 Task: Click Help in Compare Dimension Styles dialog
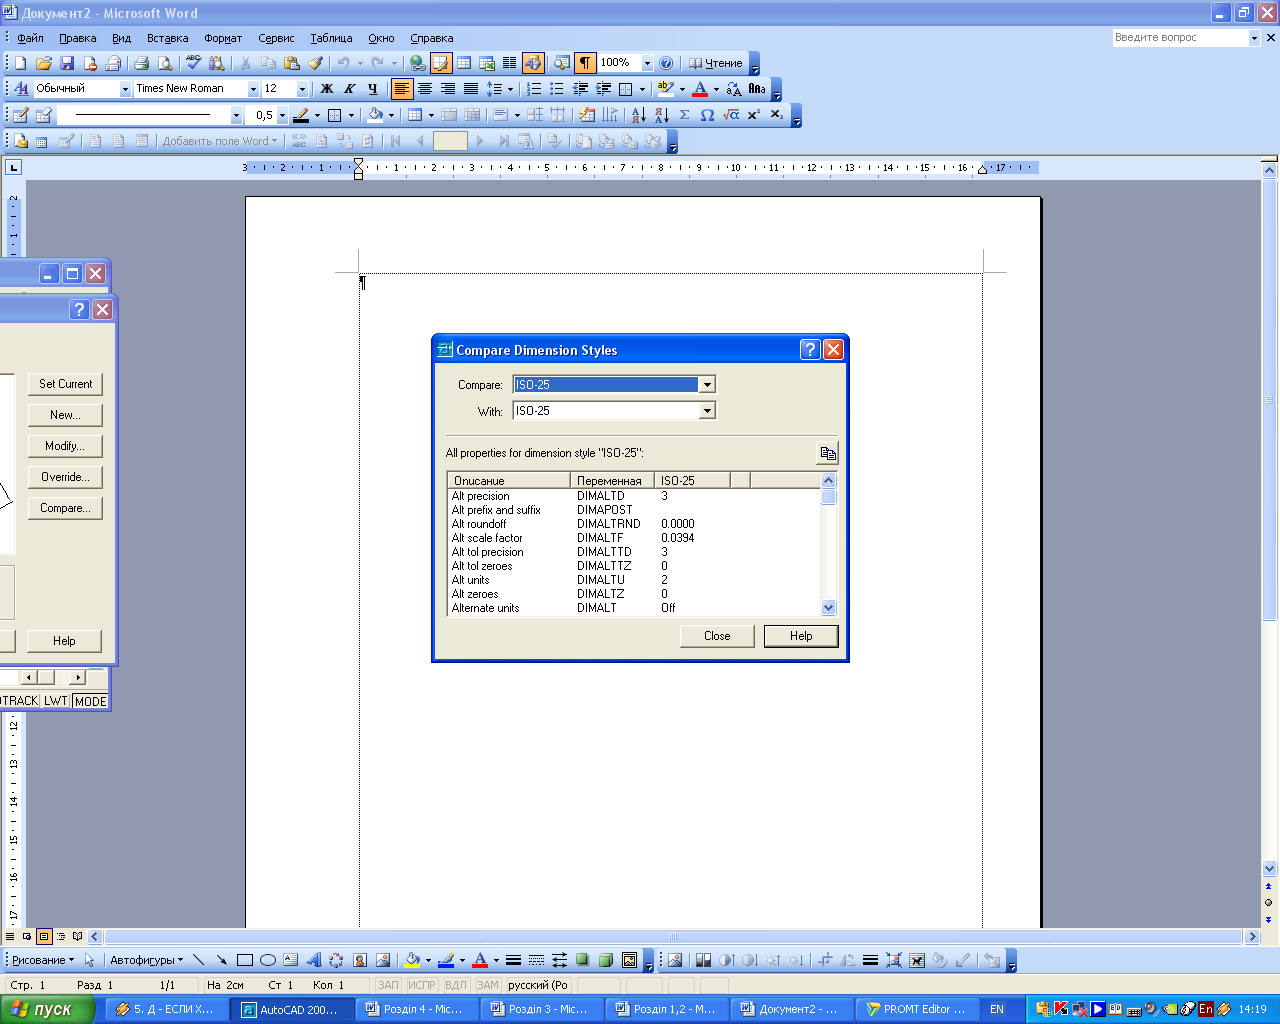click(801, 636)
